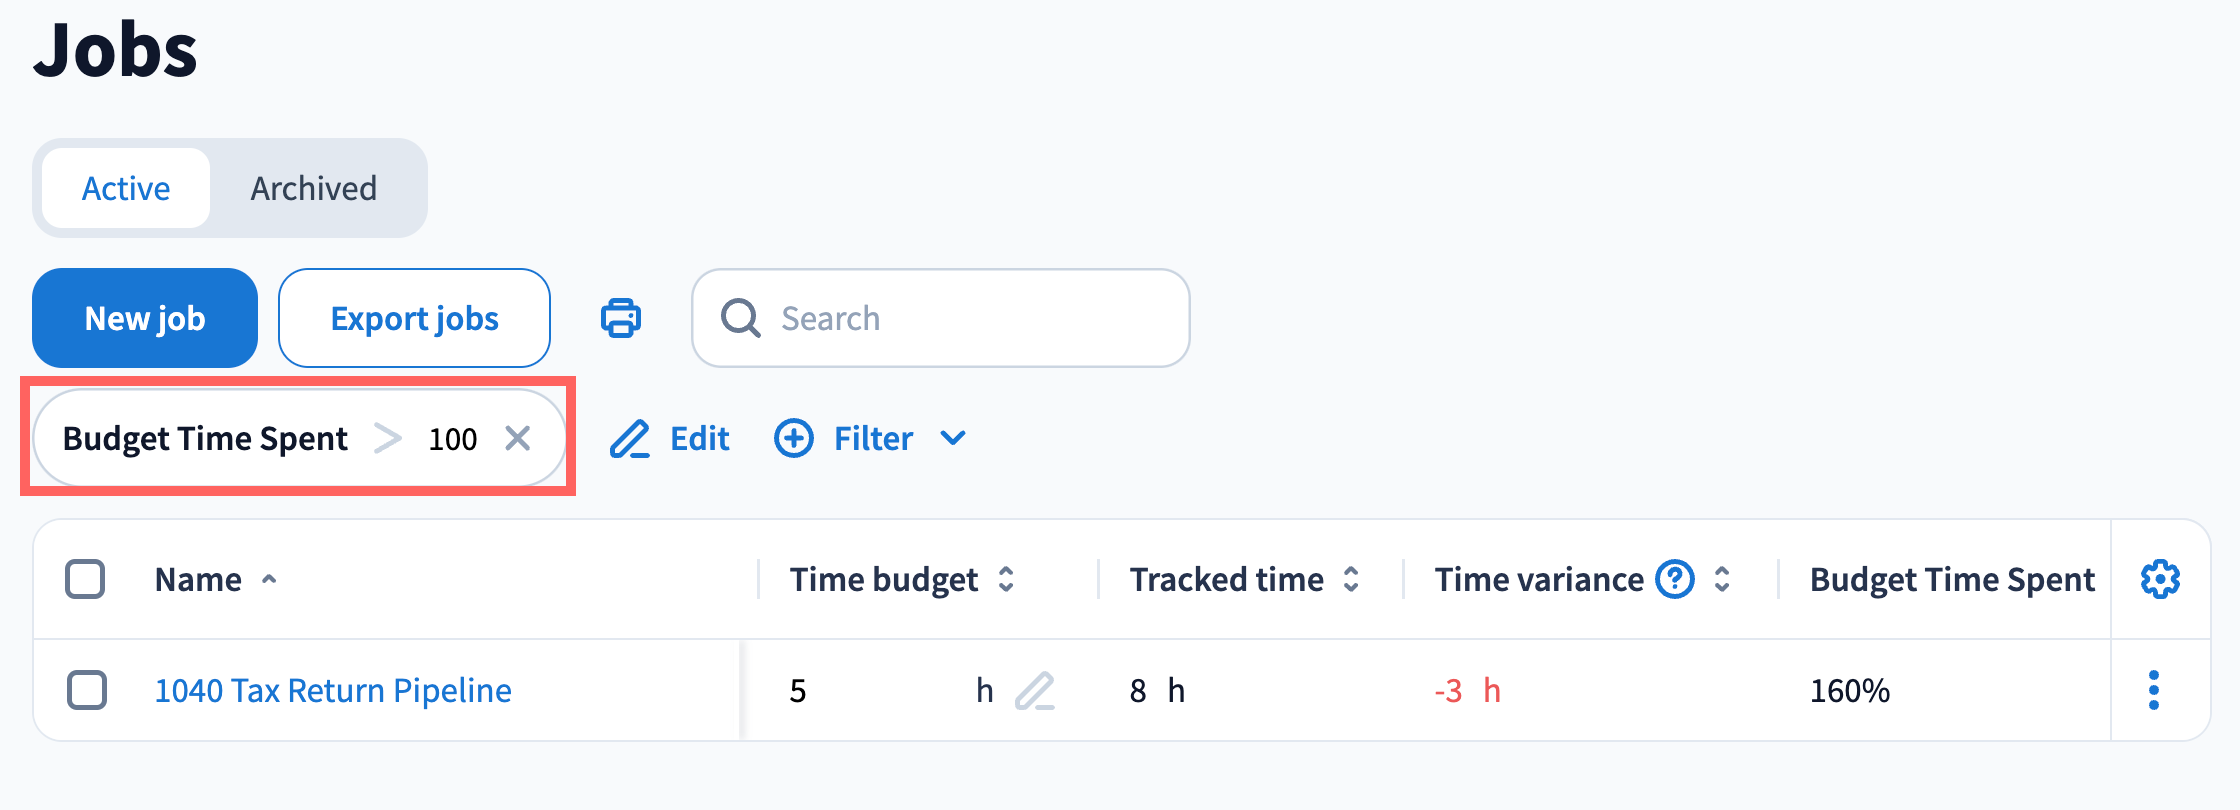
Task: Switch to the Archived tab
Action: coord(314,188)
